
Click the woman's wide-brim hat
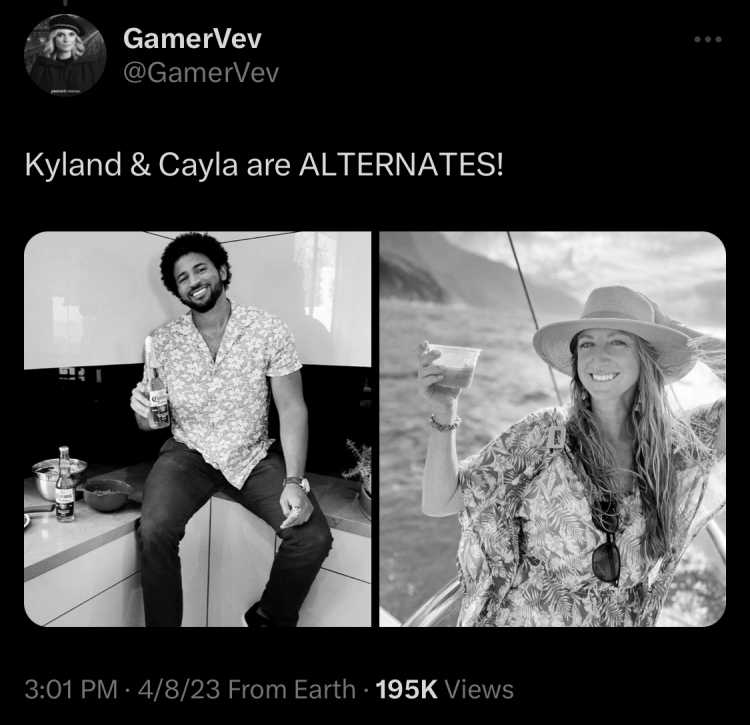[615, 330]
